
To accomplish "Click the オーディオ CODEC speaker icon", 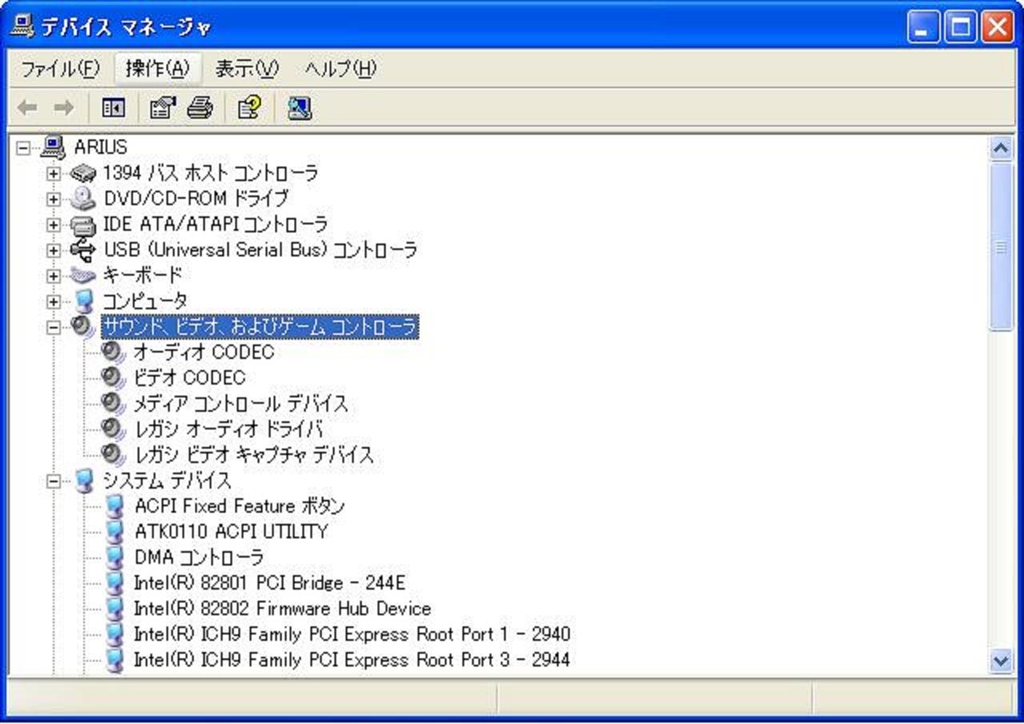I will (114, 353).
